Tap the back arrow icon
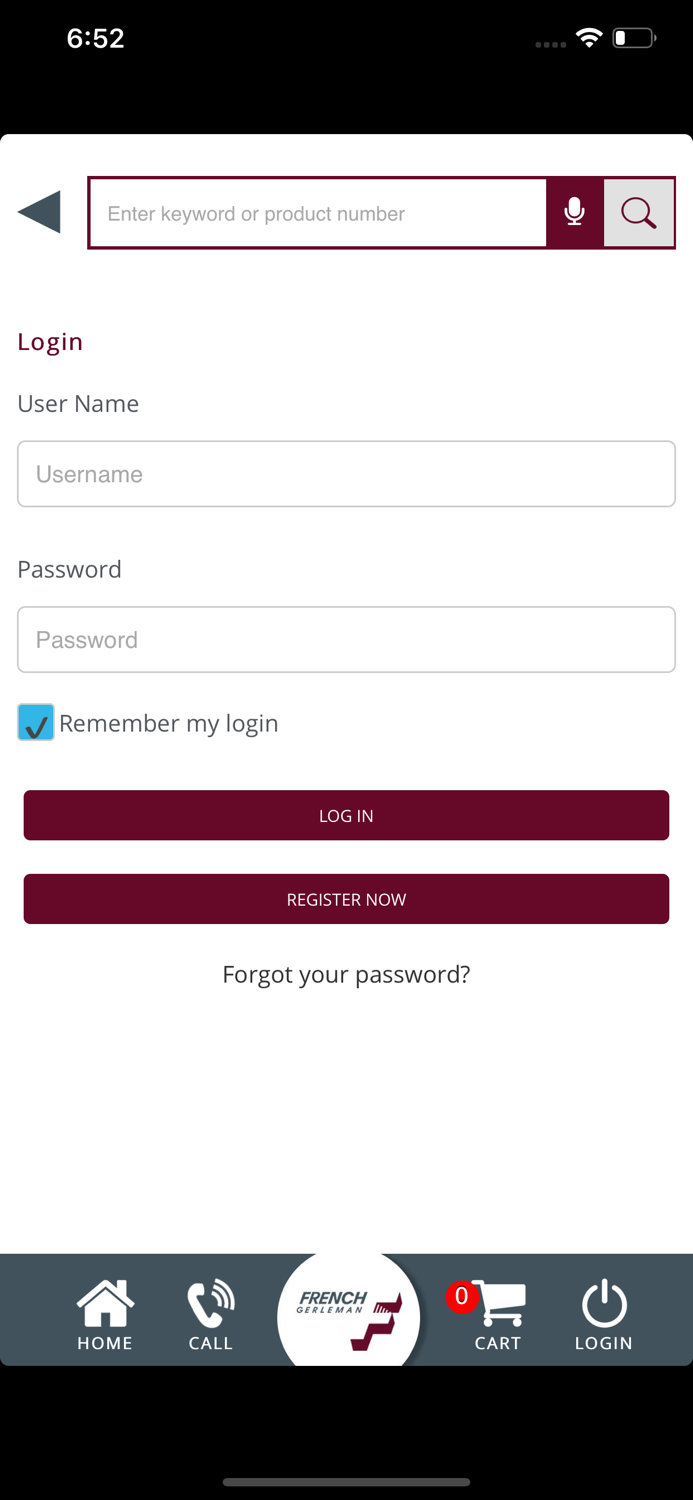The image size is (693, 1500). pos(40,212)
